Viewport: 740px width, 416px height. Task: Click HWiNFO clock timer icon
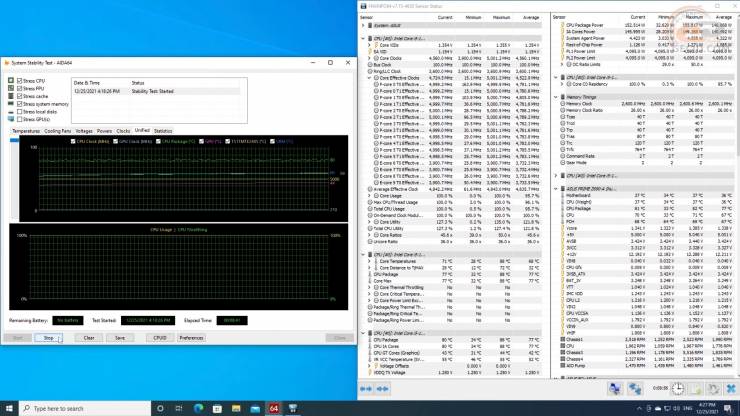pos(678,389)
